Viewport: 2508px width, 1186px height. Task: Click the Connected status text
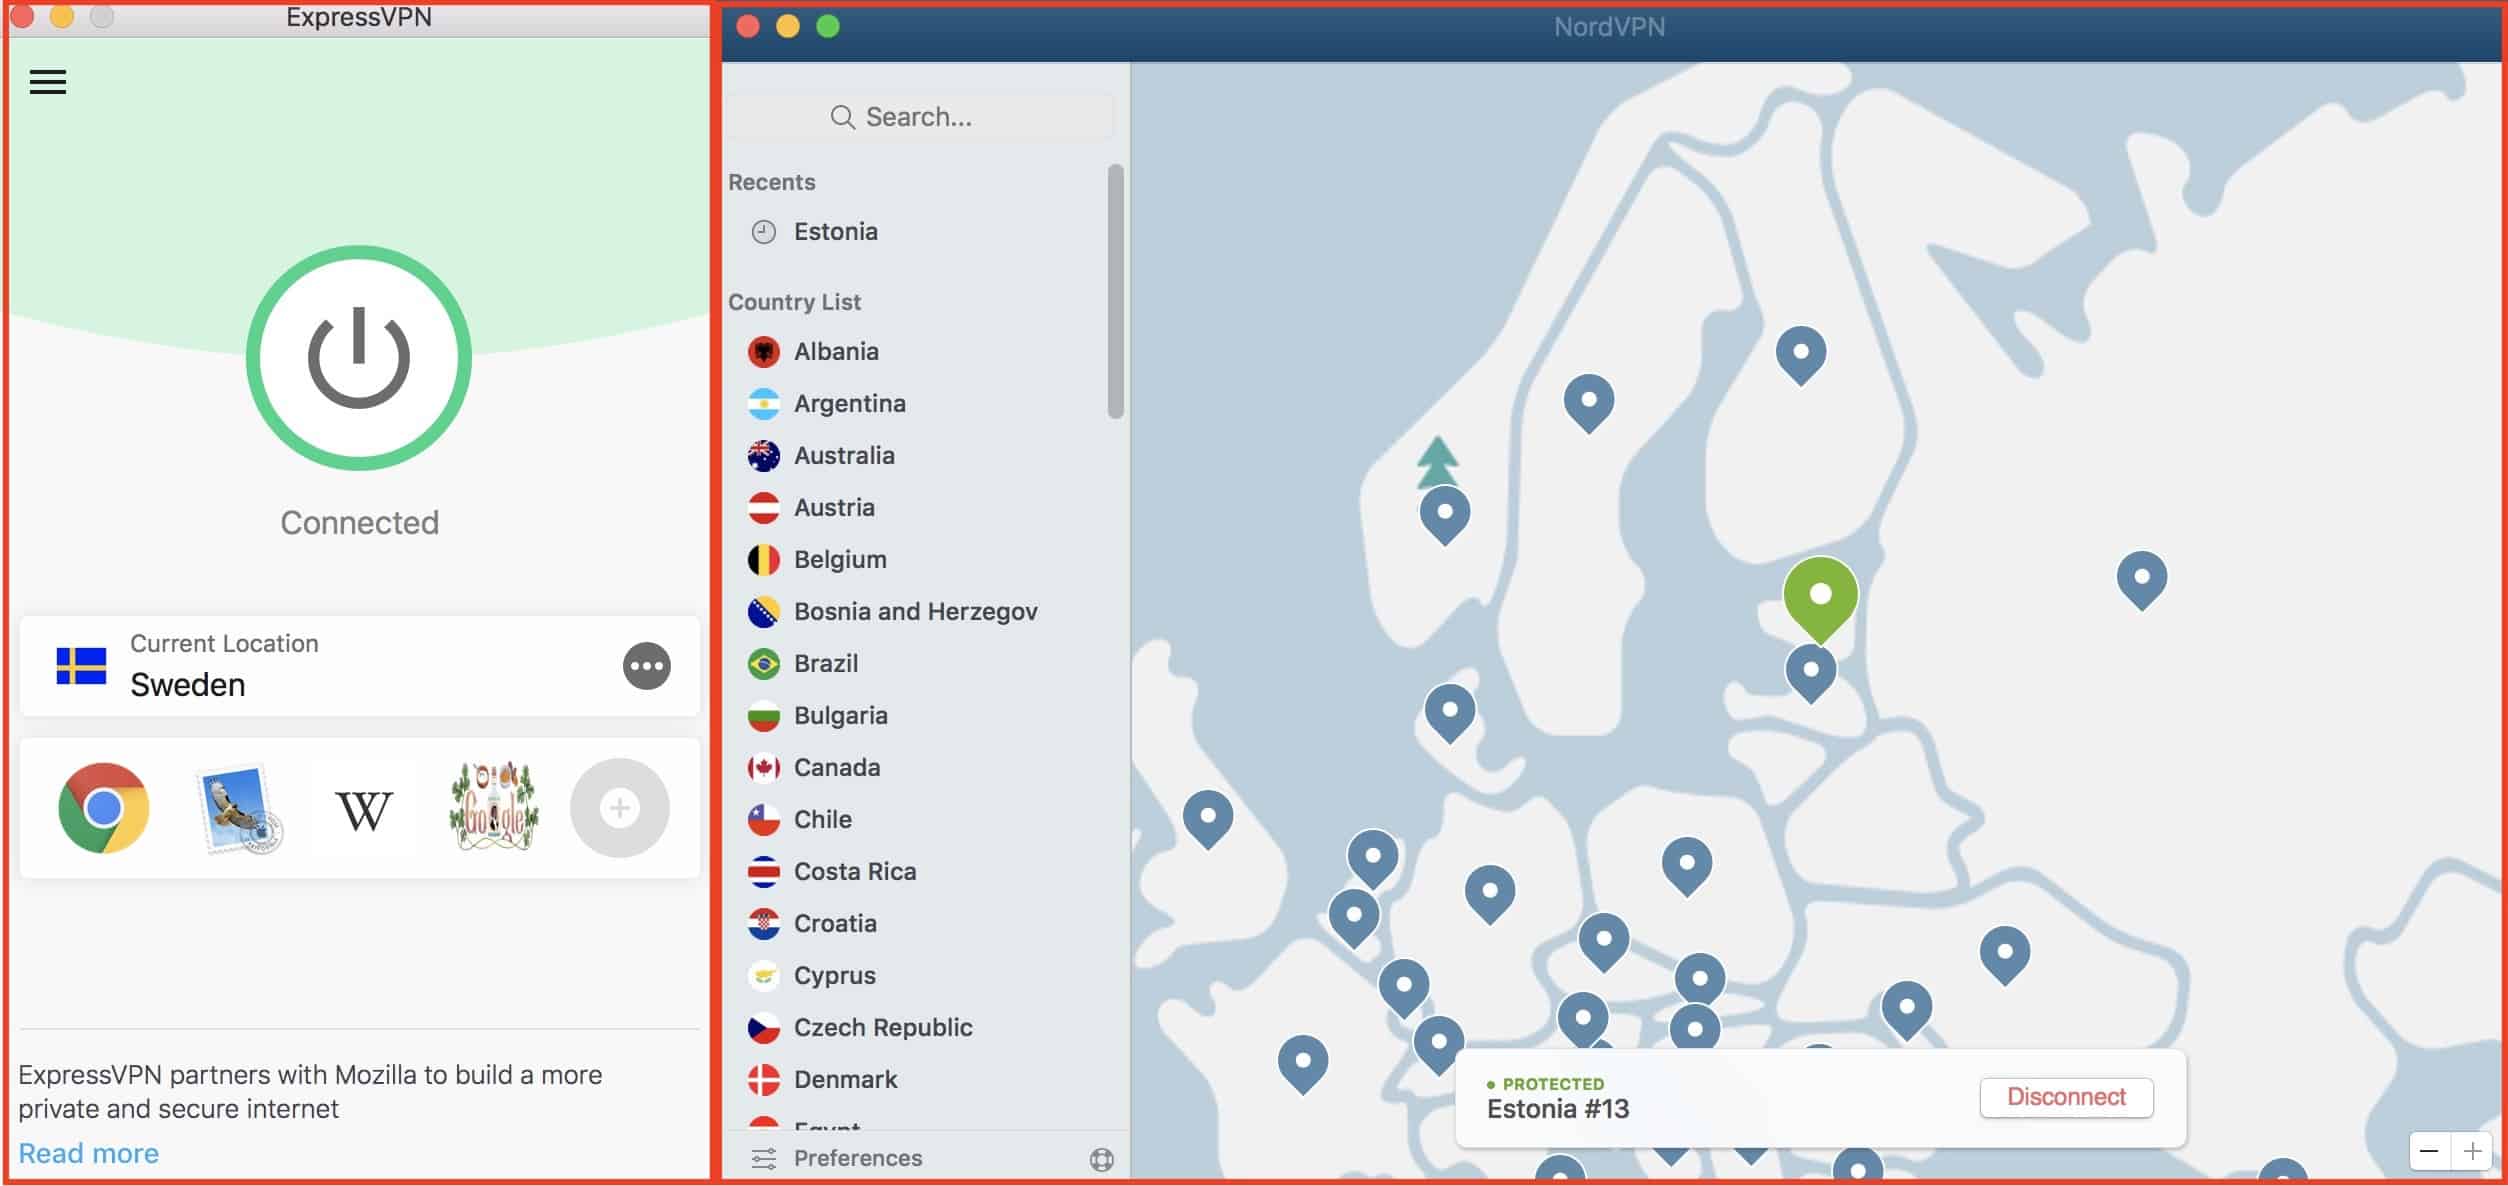(359, 523)
